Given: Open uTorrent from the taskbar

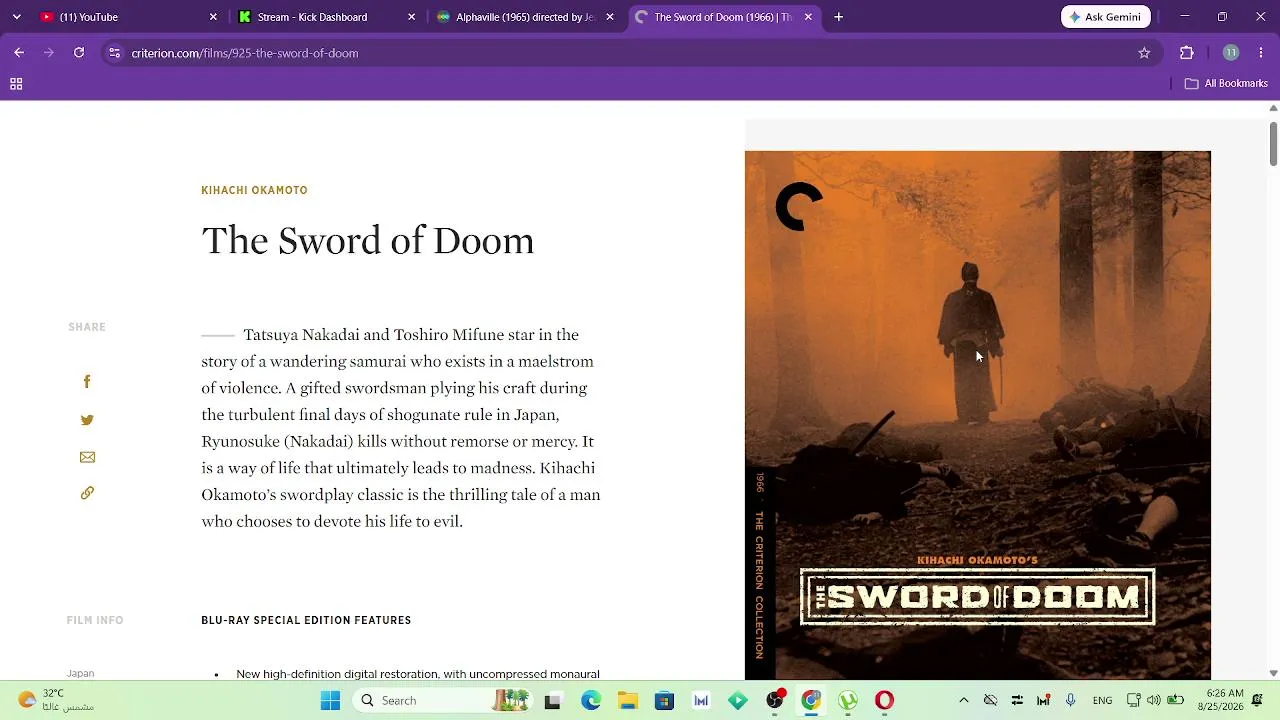Looking at the screenshot, I should (x=848, y=700).
